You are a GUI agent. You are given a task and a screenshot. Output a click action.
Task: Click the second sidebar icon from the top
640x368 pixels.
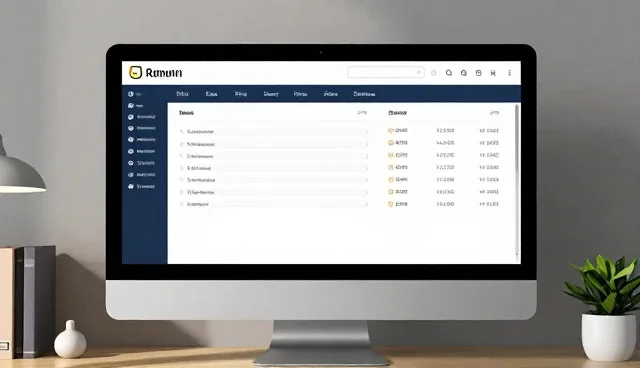coord(131,105)
